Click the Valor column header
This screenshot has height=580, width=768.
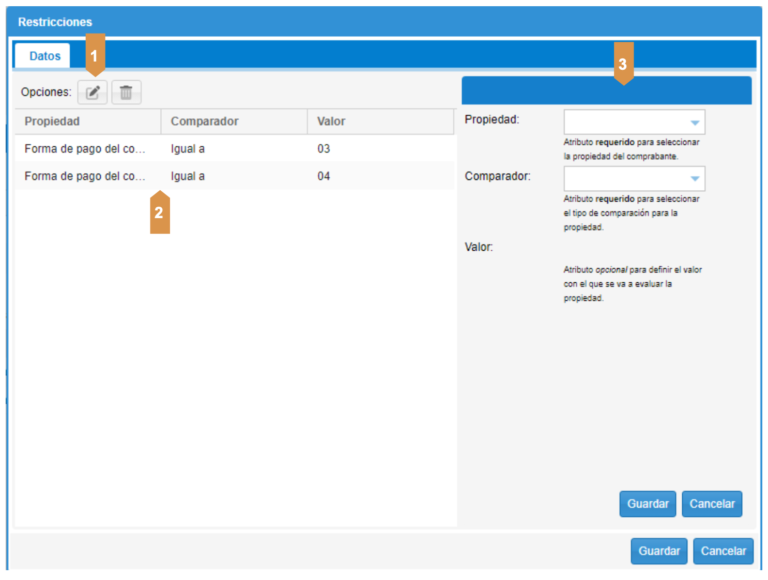(x=380, y=122)
